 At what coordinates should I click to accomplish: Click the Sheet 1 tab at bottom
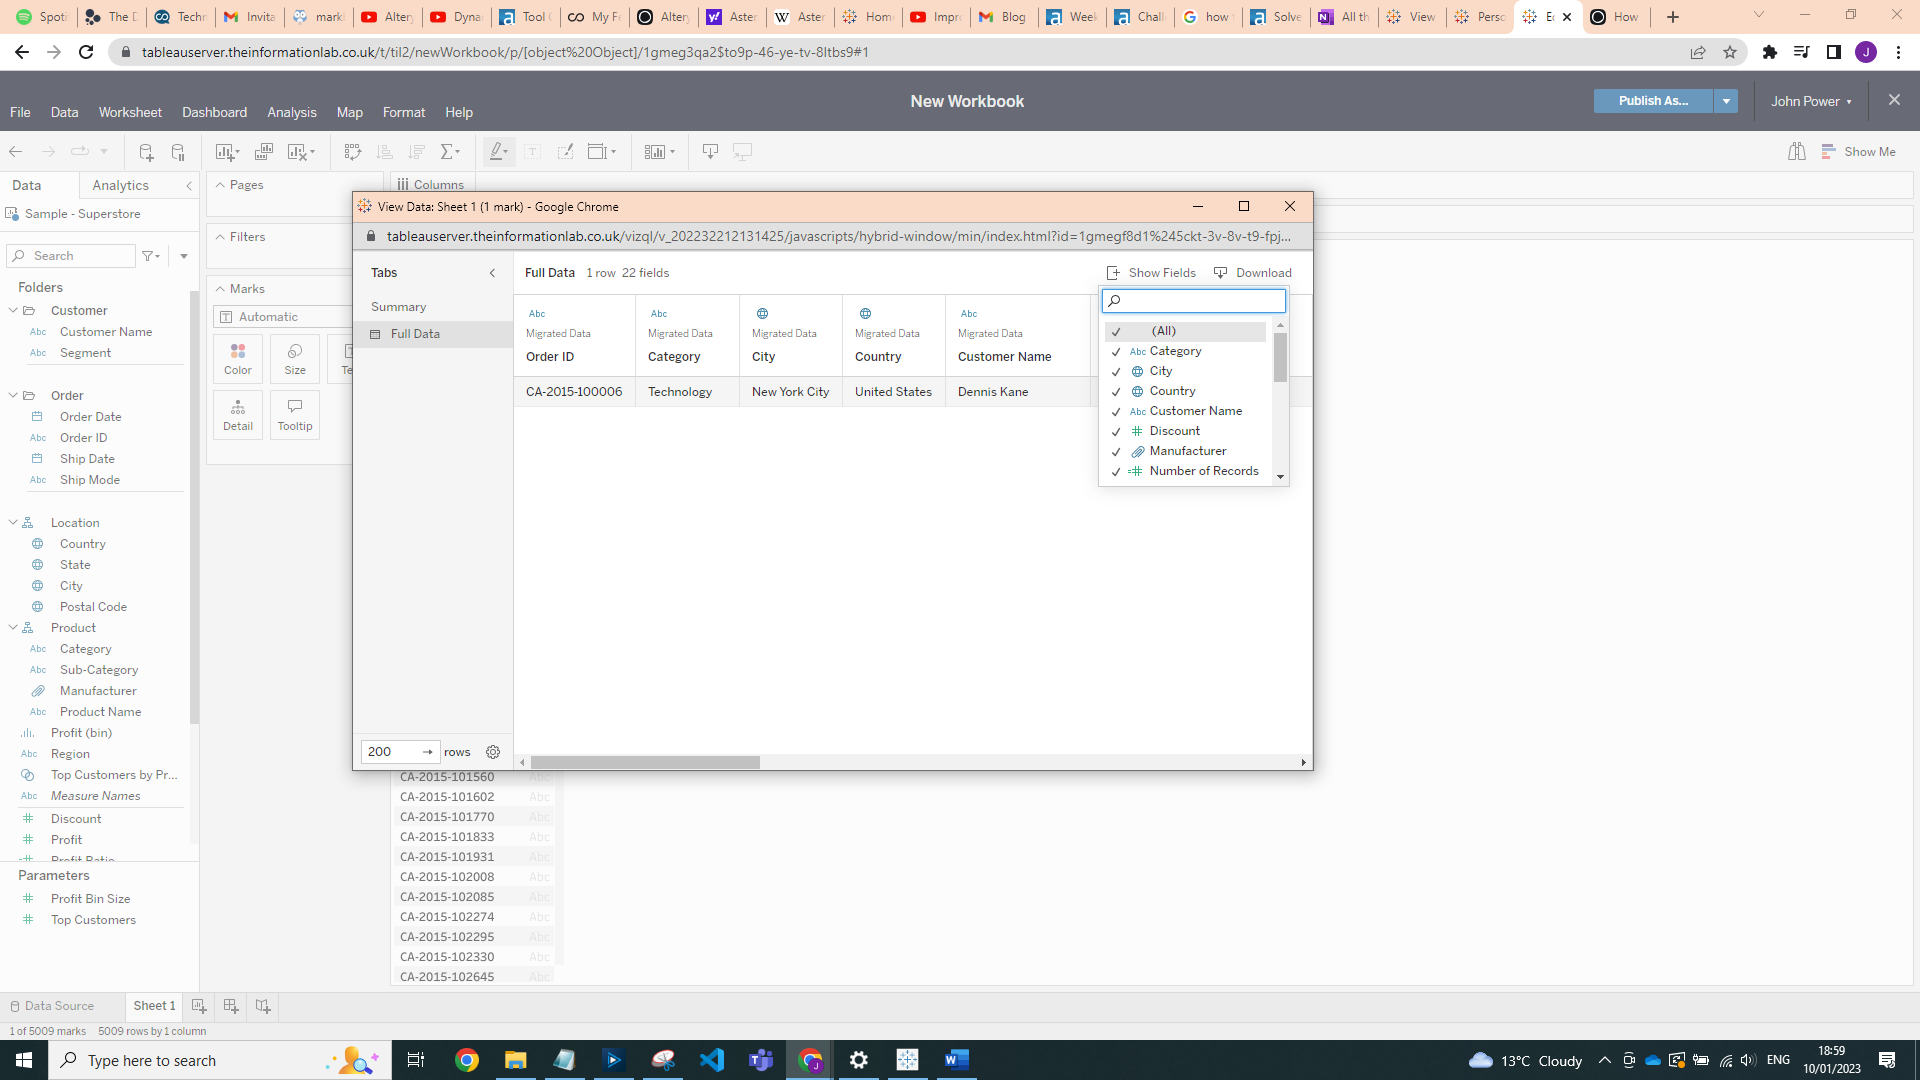click(154, 1006)
